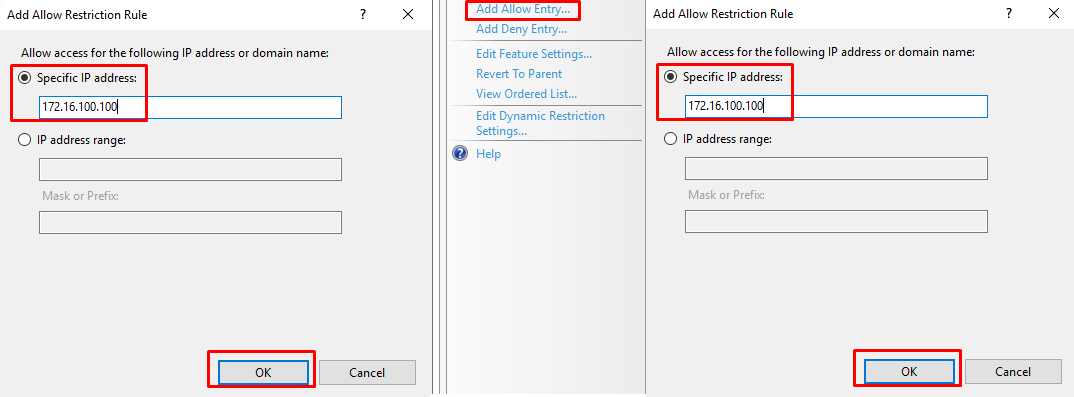1074x397 pixels.
Task: Click the right dialog's ? help button
Action: (x=1009, y=14)
